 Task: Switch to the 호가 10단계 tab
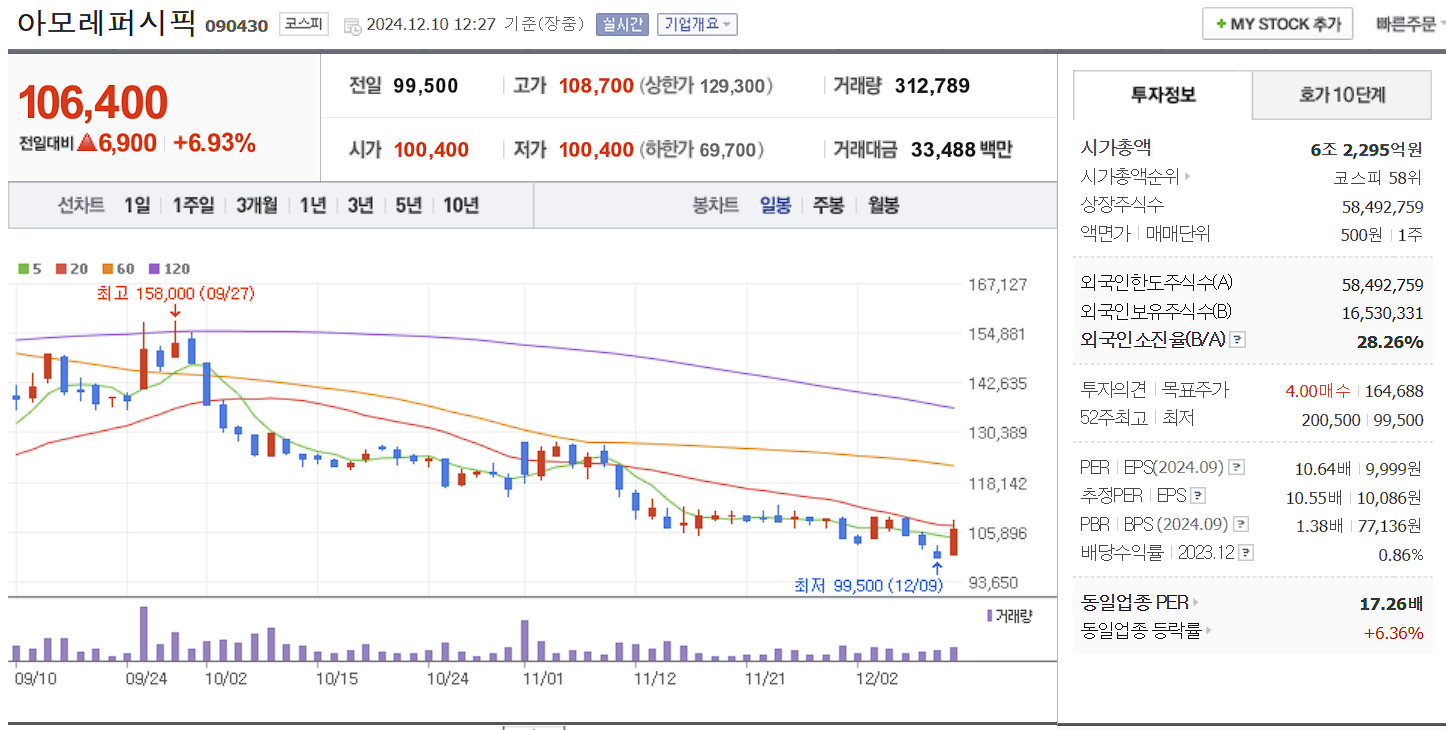tap(1341, 95)
